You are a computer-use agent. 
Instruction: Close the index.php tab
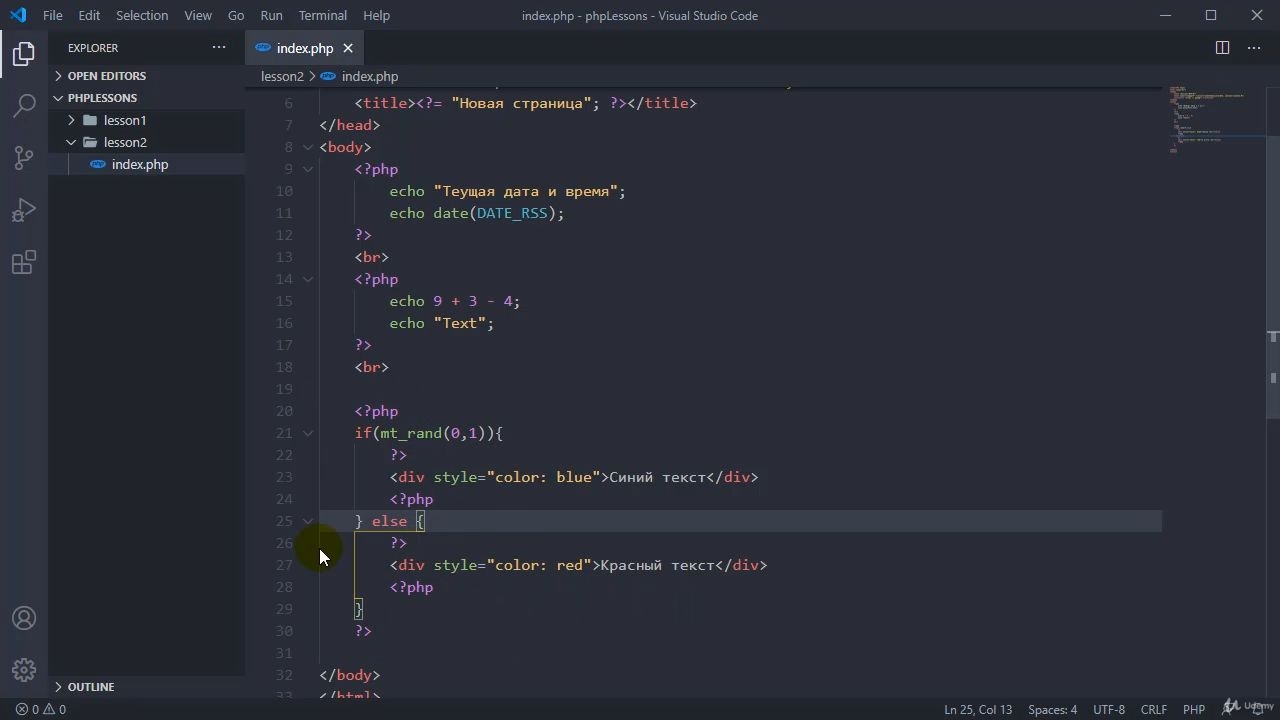point(348,48)
